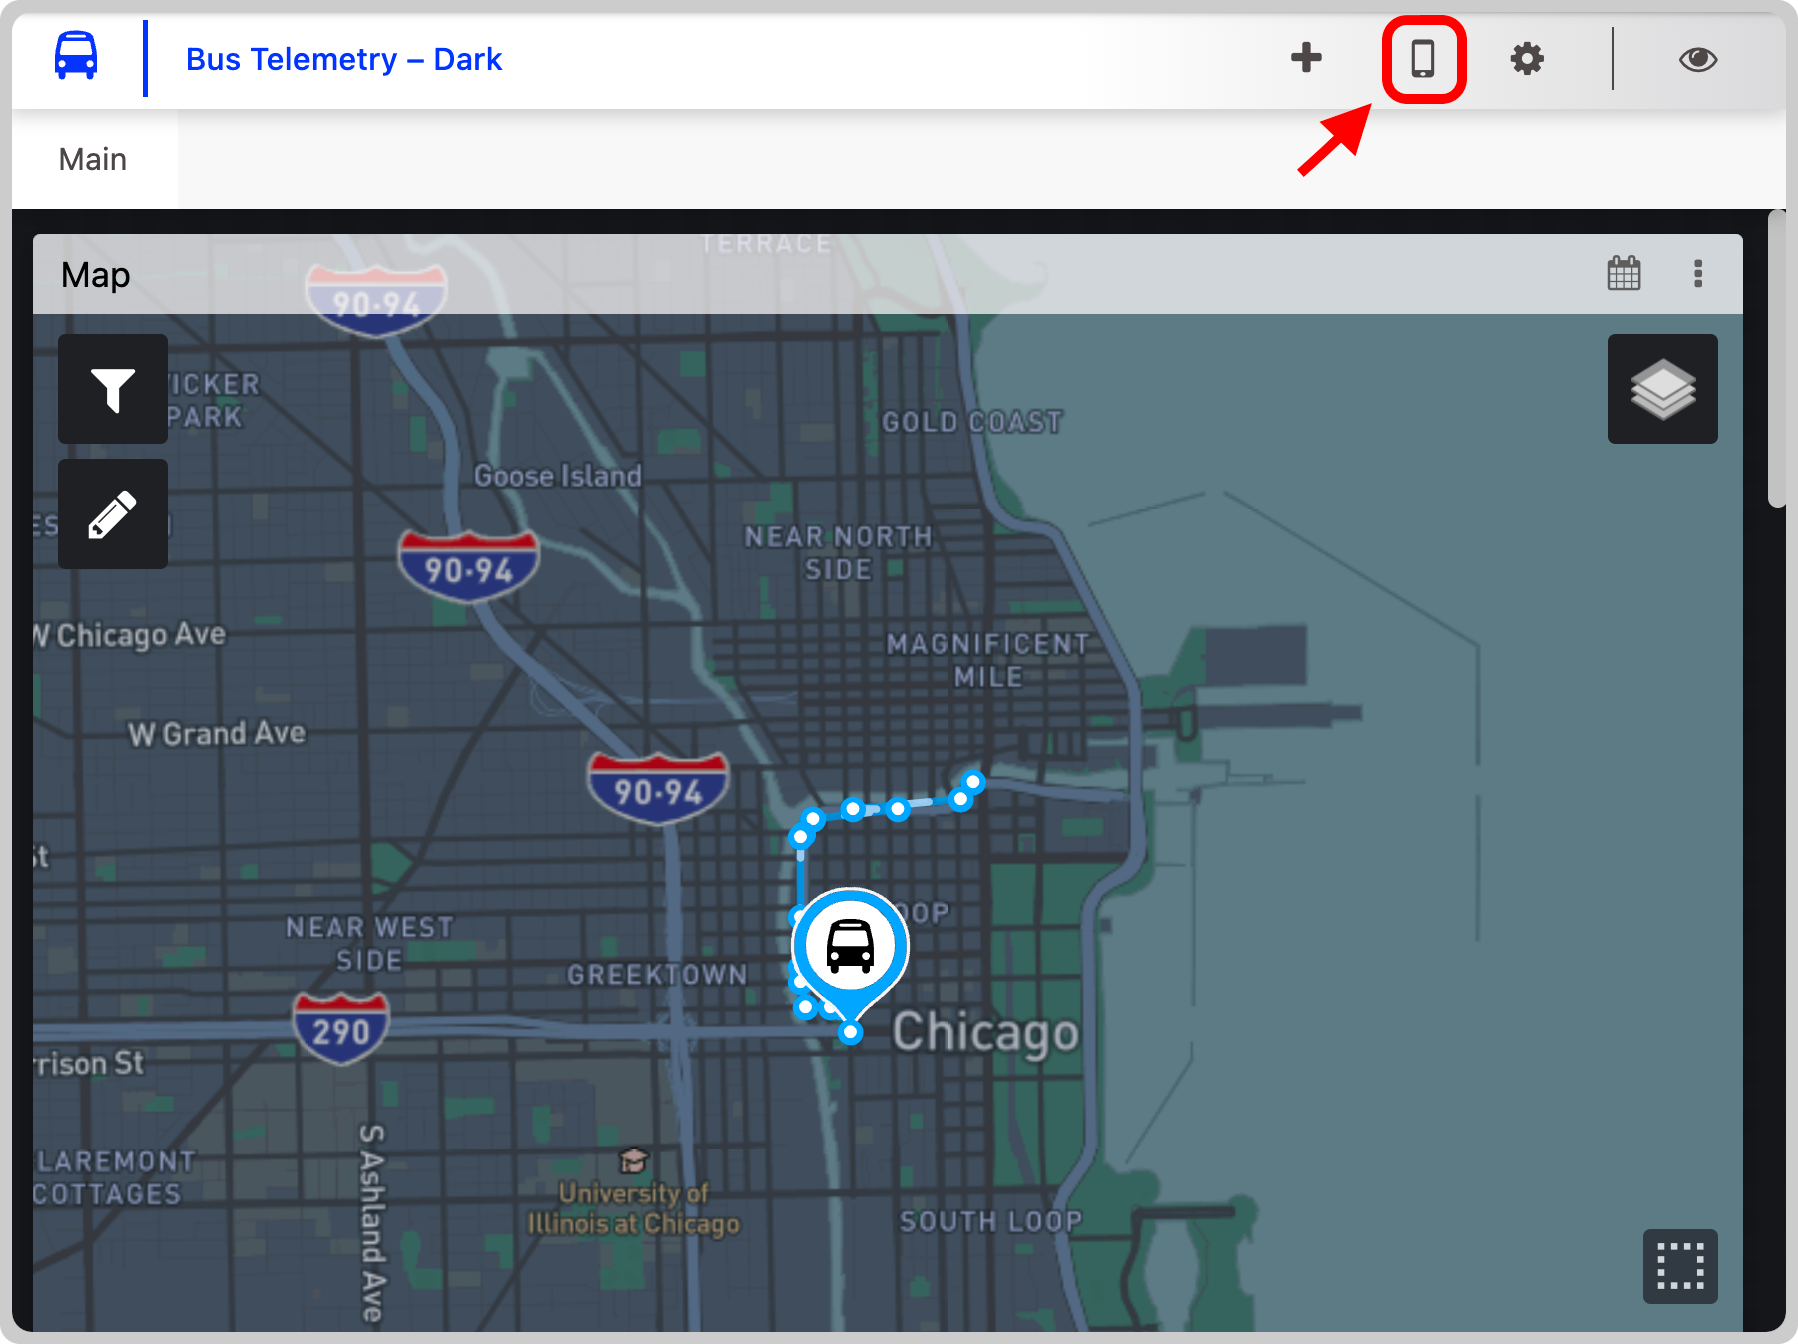Click the 290 interstate shield

[x=341, y=1029]
